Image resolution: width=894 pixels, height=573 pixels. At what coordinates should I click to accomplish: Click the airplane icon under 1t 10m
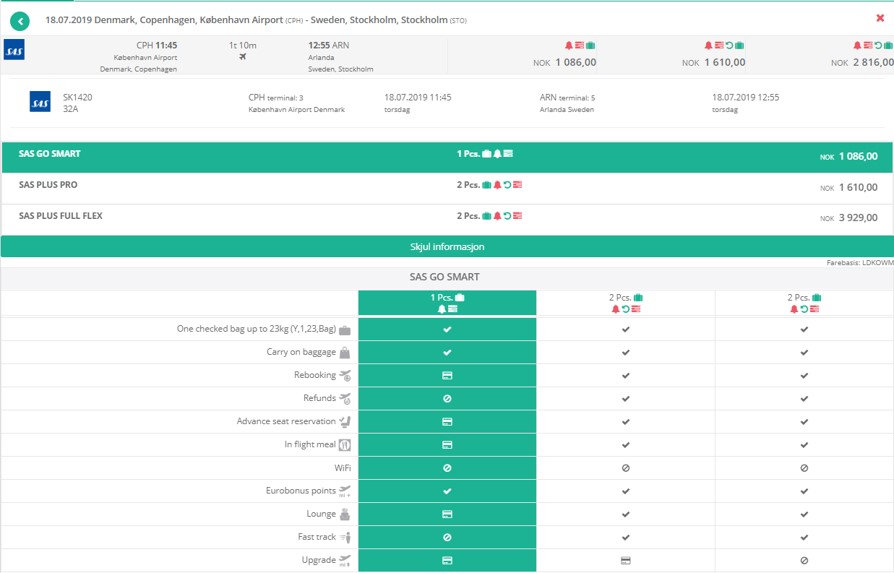pyautogui.click(x=243, y=56)
